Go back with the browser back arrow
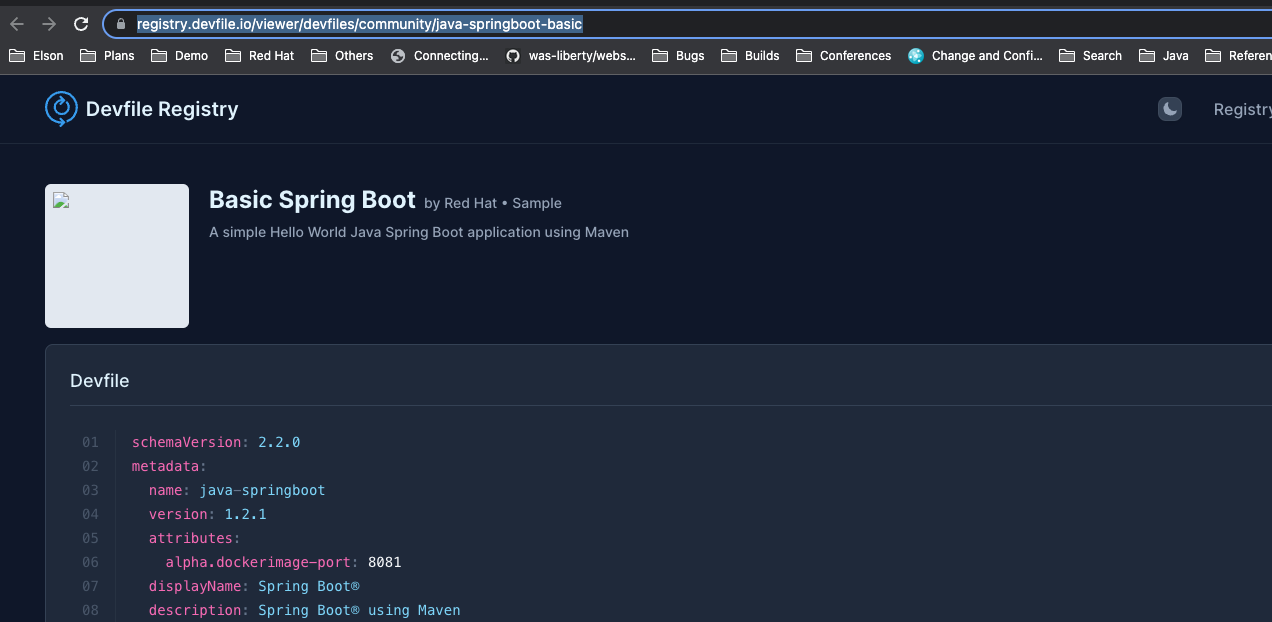Screen dimensions: 1272x622 17,24
